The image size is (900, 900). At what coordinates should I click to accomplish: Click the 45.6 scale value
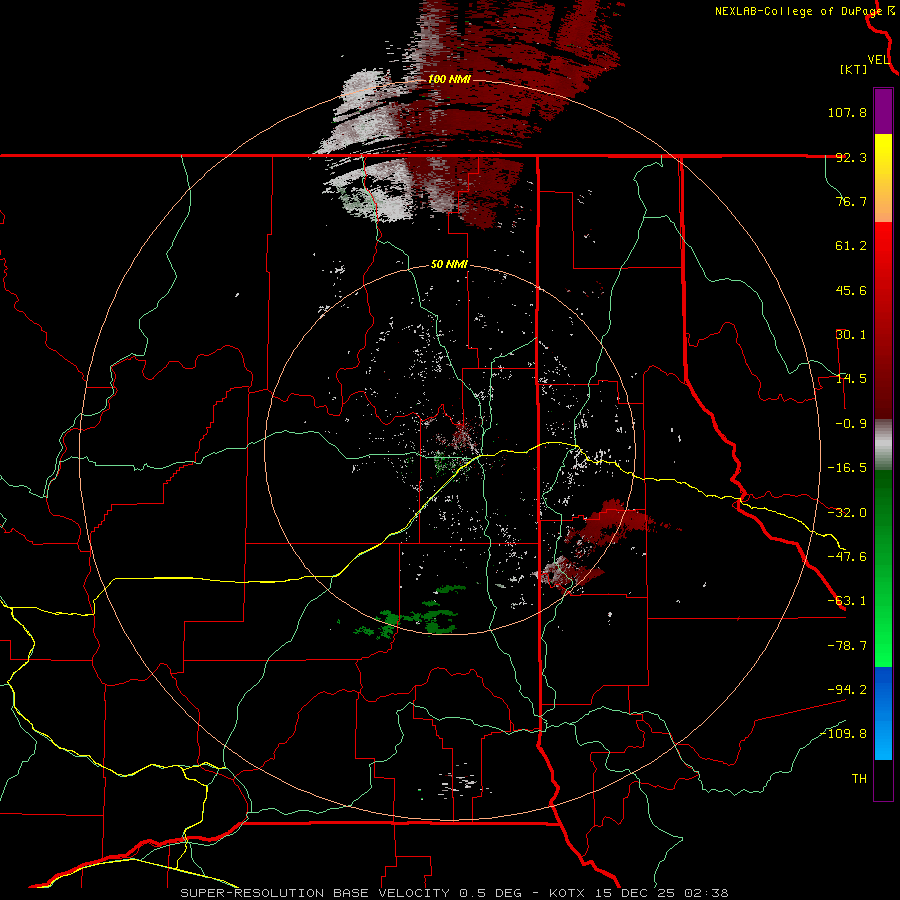(x=851, y=290)
